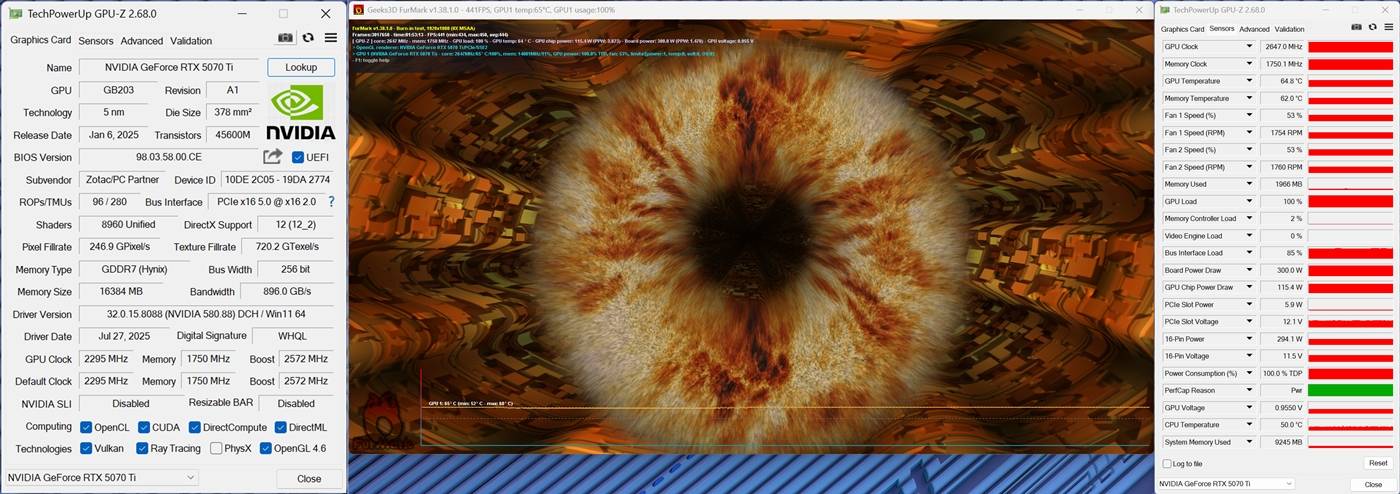Click the Driver Version text field

(206, 314)
